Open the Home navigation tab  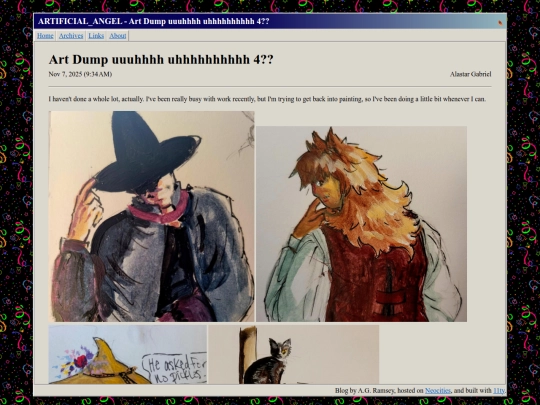pos(45,35)
